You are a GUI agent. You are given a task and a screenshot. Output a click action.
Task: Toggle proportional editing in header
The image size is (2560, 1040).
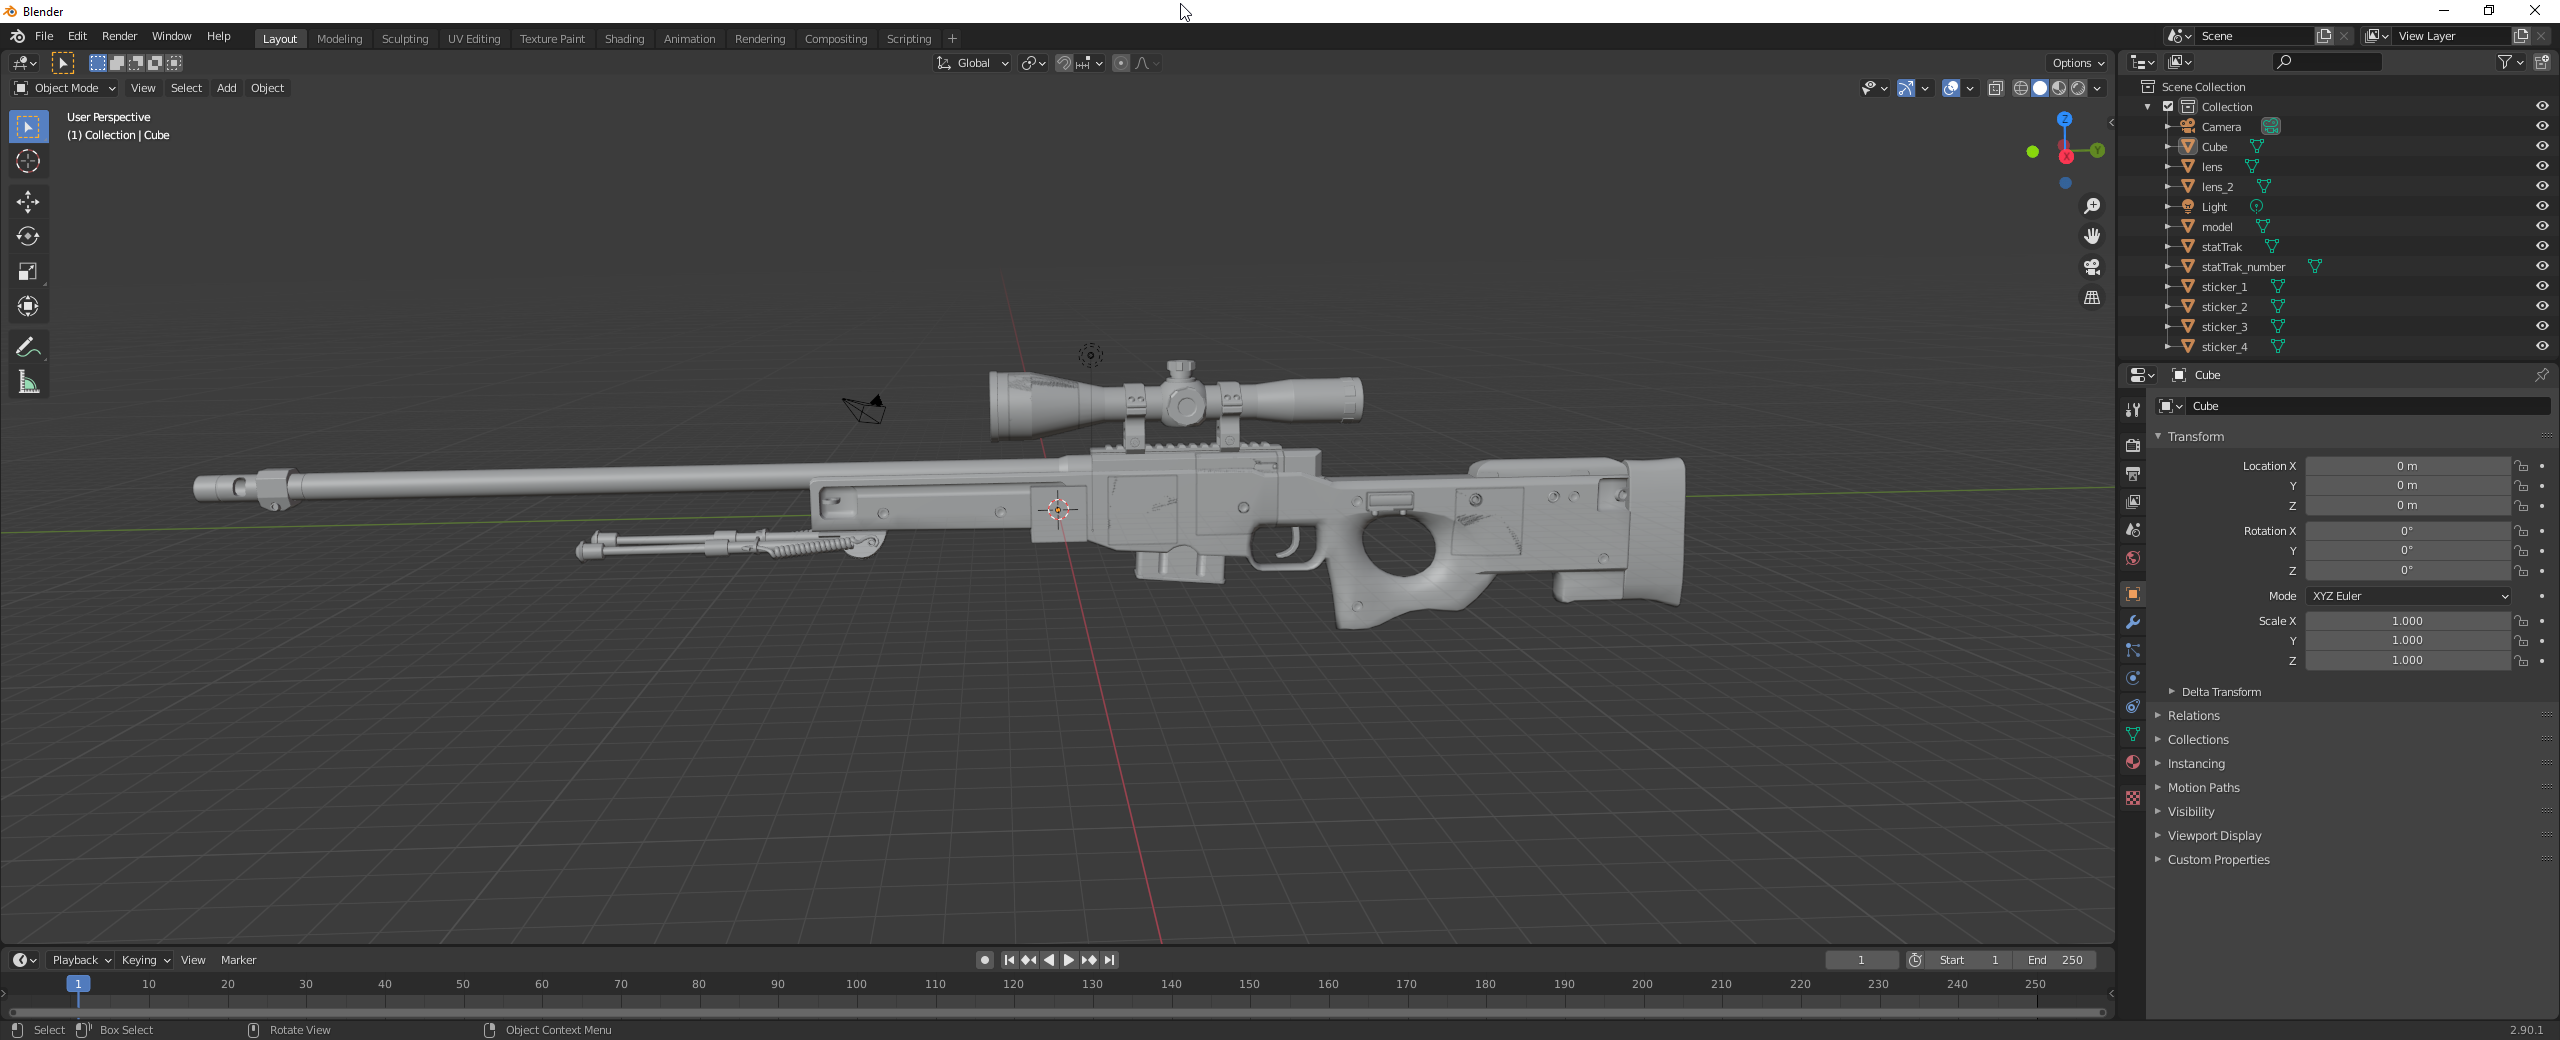tap(1120, 63)
